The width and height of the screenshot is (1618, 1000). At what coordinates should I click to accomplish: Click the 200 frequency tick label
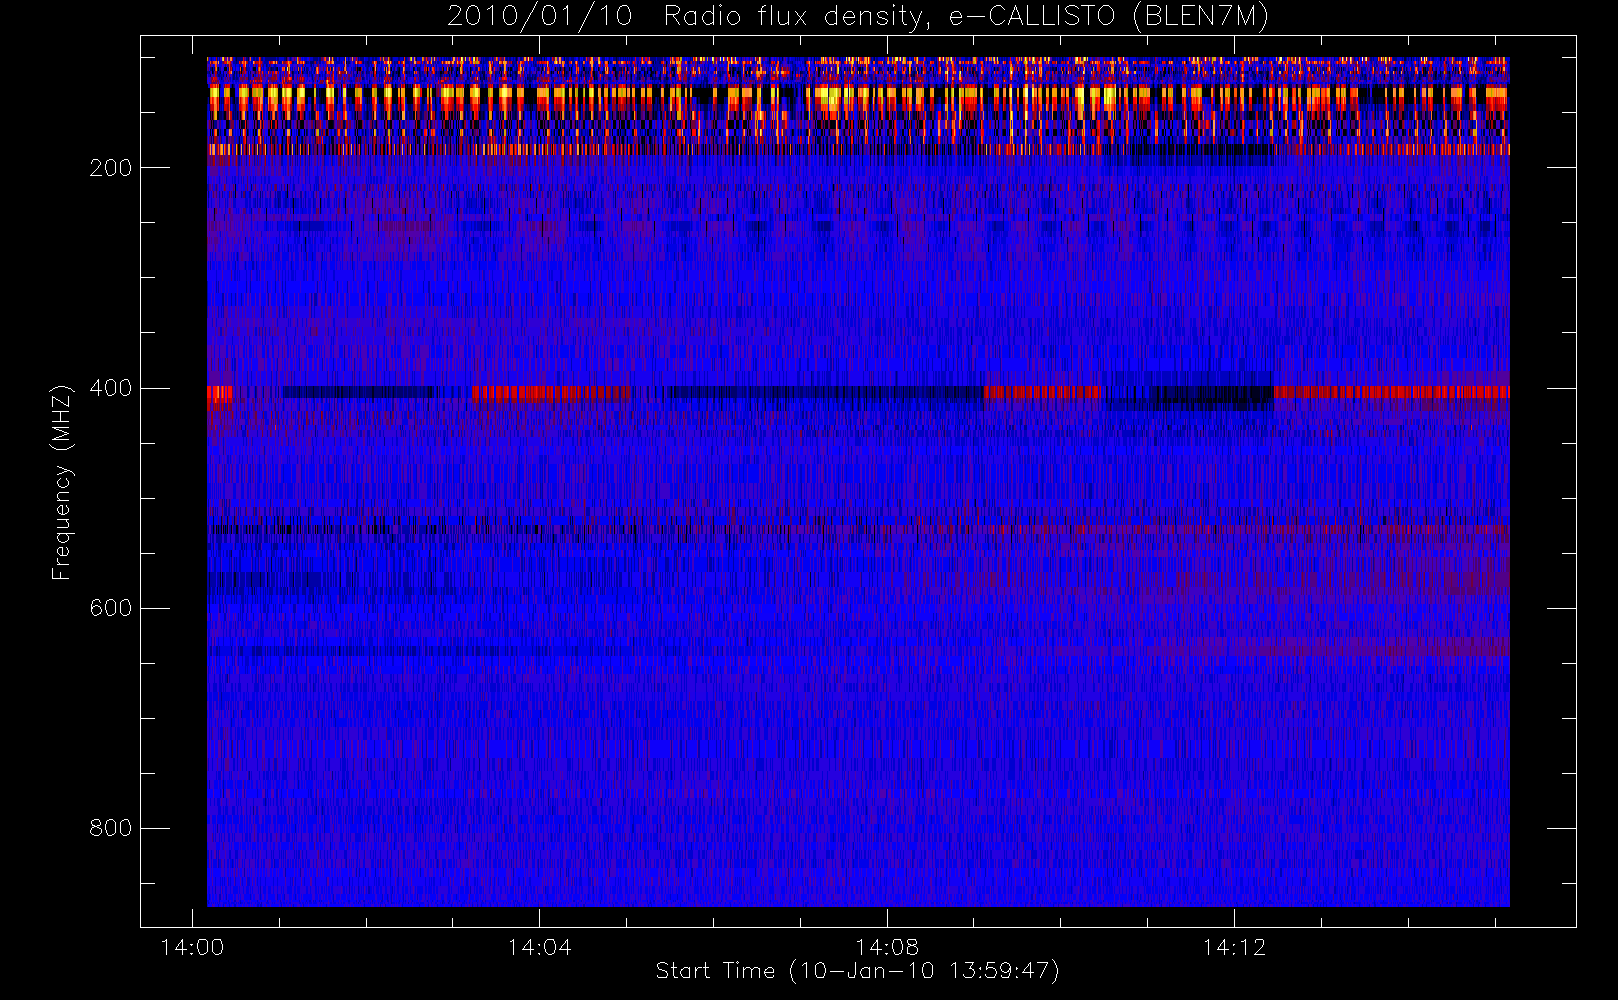(x=111, y=168)
